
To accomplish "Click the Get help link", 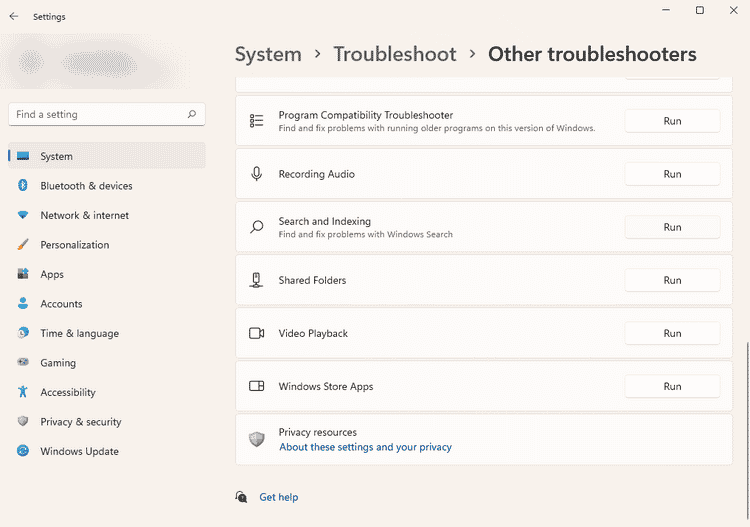I will [278, 497].
